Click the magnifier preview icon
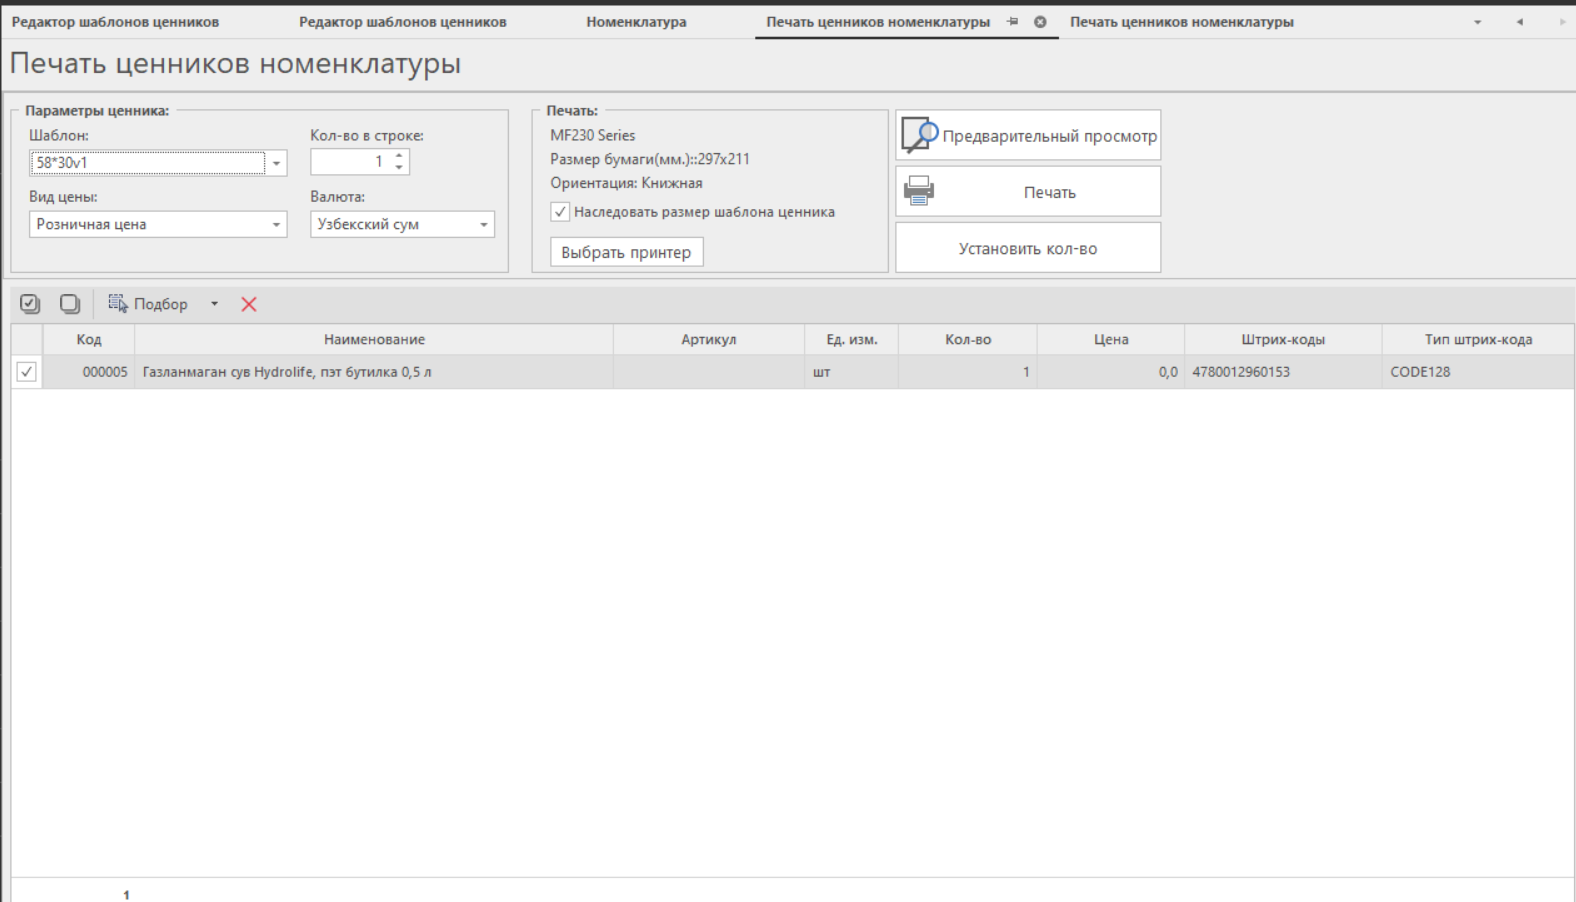This screenshot has height=902, width=1576. click(919, 135)
